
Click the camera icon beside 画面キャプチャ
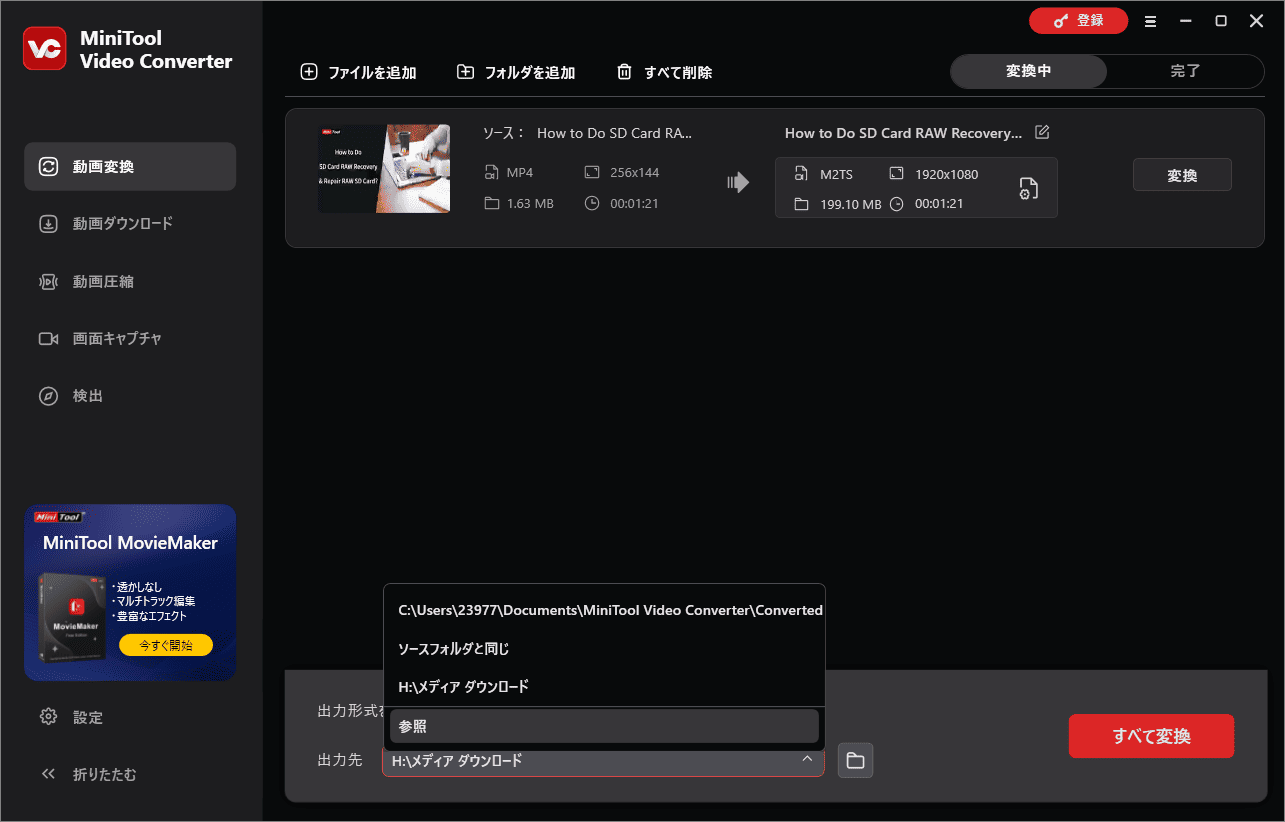48,339
